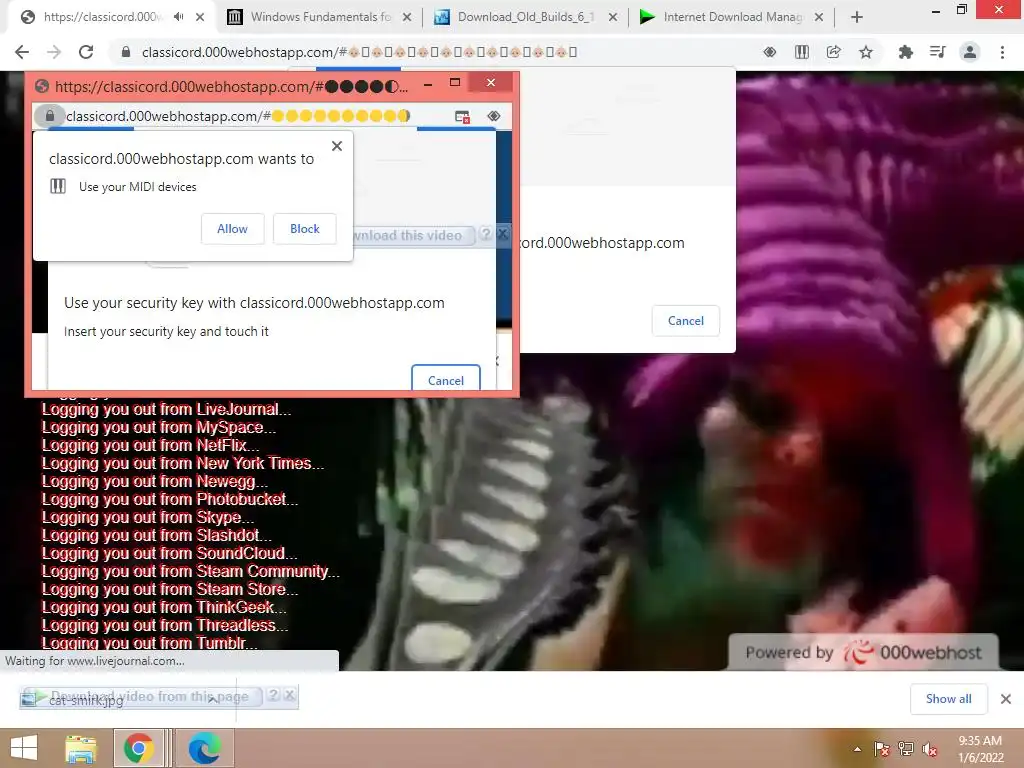The height and width of the screenshot is (768, 1024).
Task: Click 'Logging you out from SoundCloud...' text
Action: [169, 553]
